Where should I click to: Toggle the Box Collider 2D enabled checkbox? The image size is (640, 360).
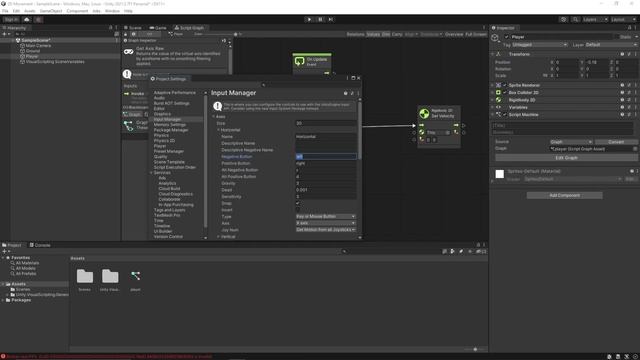click(504, 93)
